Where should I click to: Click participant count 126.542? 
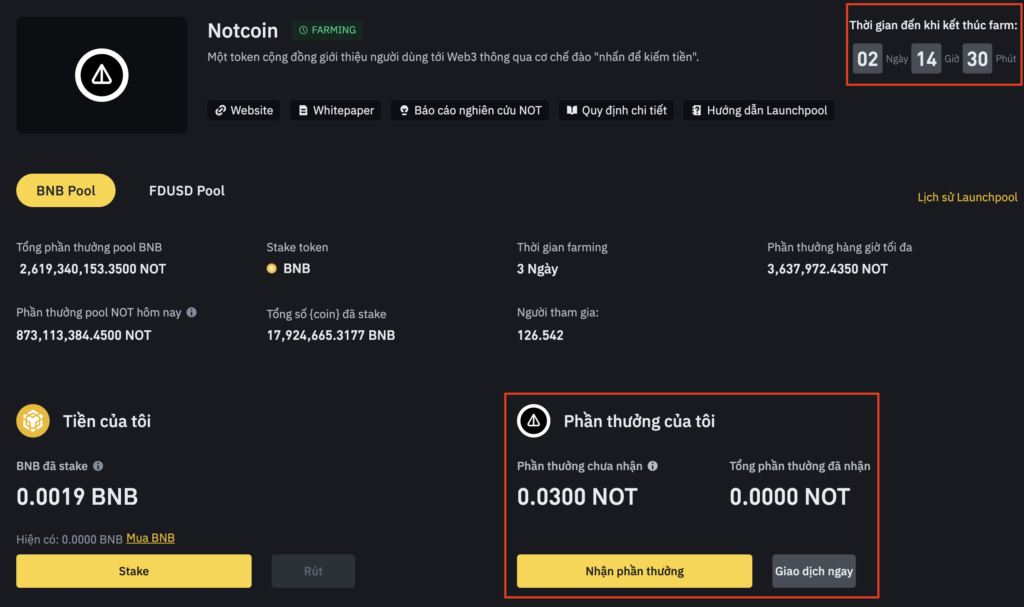tap(540, 335)
